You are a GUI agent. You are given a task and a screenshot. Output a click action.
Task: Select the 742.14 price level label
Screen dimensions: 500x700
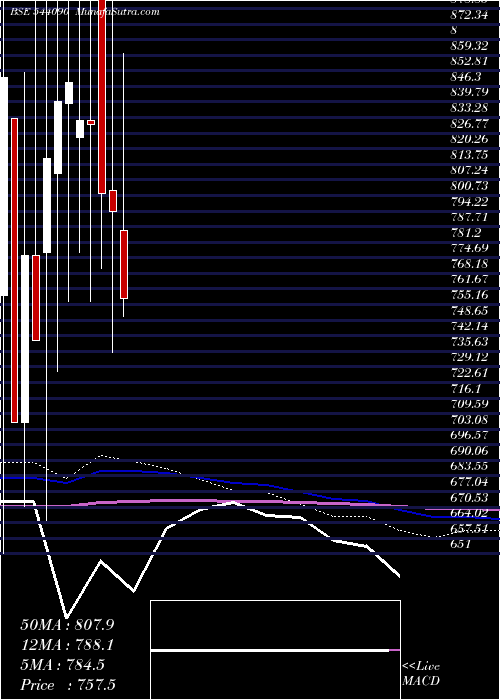(x=468, y=326)
